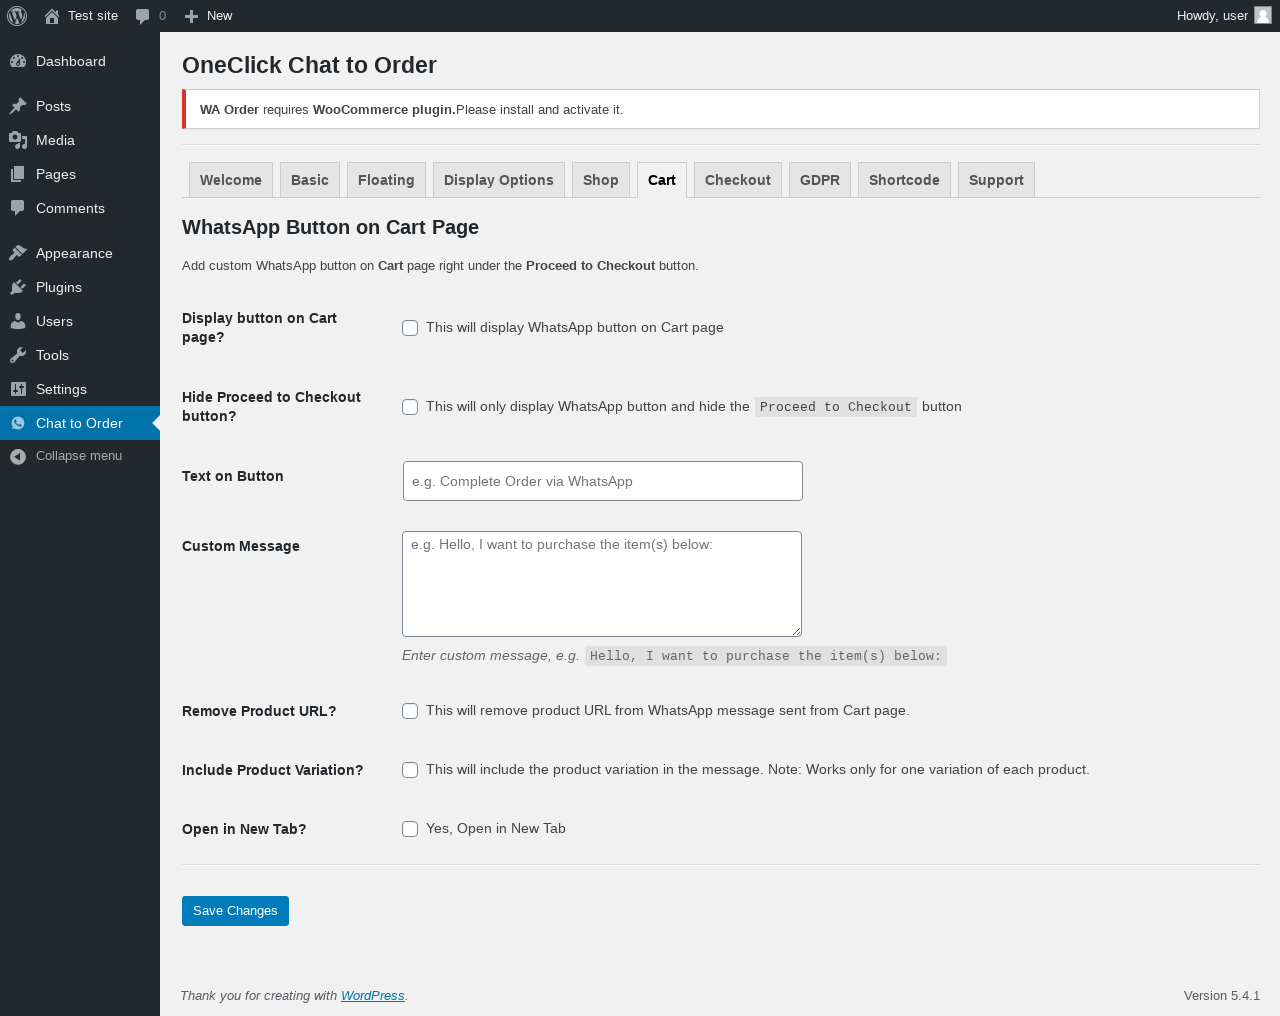Click the plus icon next to New
This screenshot has height=1016, width=1280.
[192, 16]
